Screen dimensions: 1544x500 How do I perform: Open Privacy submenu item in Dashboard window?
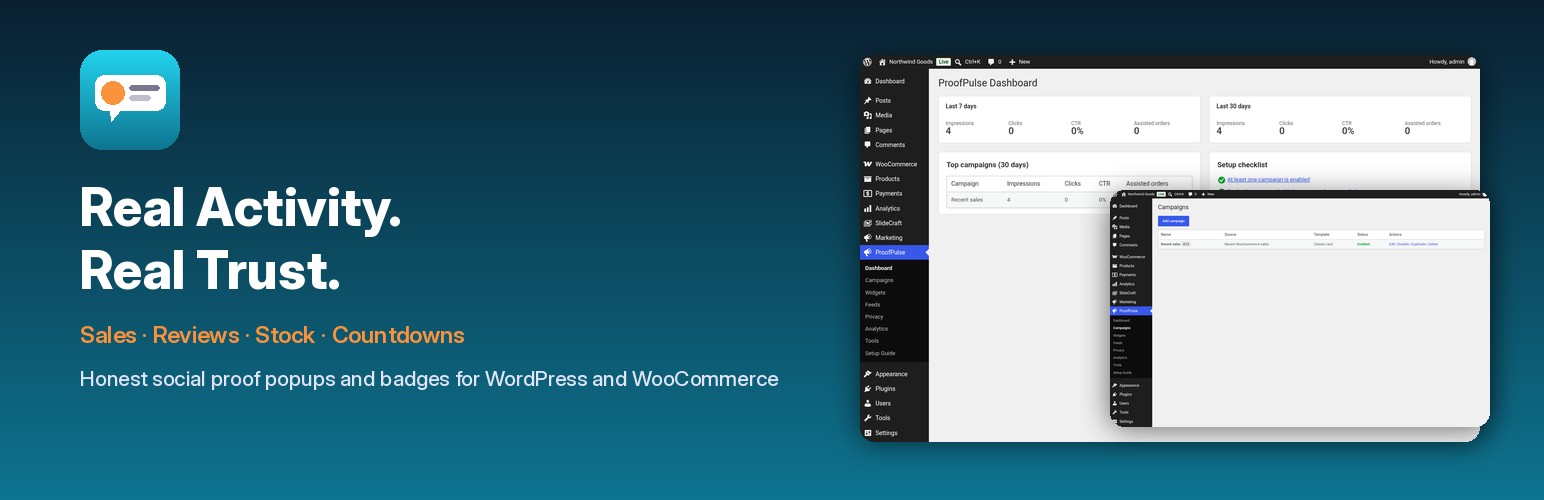[874, 316]
